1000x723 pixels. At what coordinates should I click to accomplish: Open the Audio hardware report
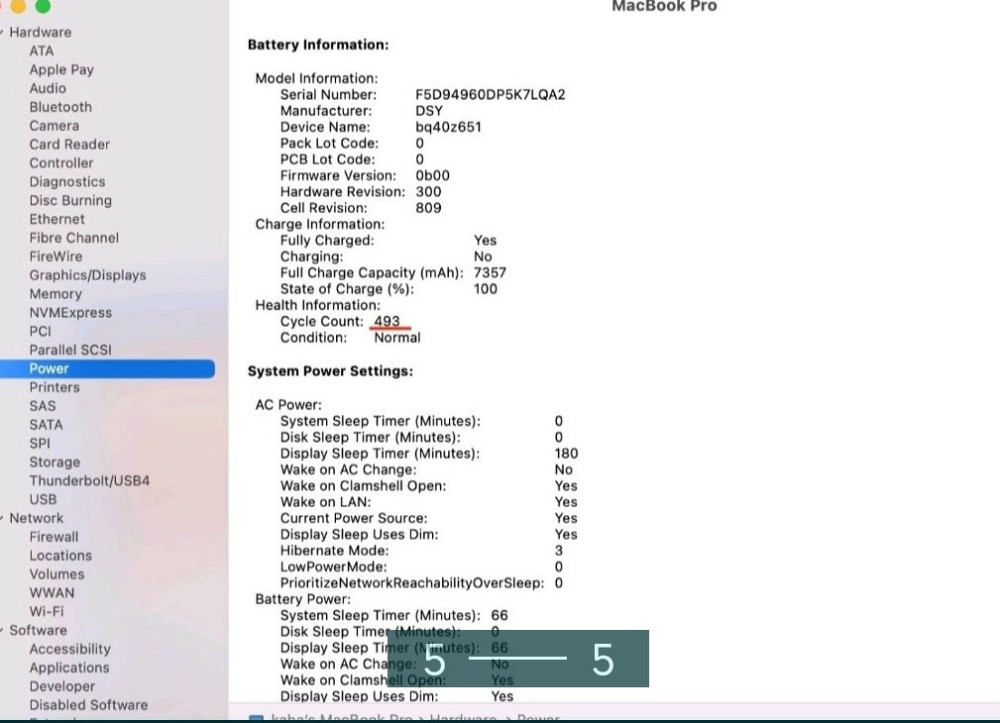tap(47, 88)
